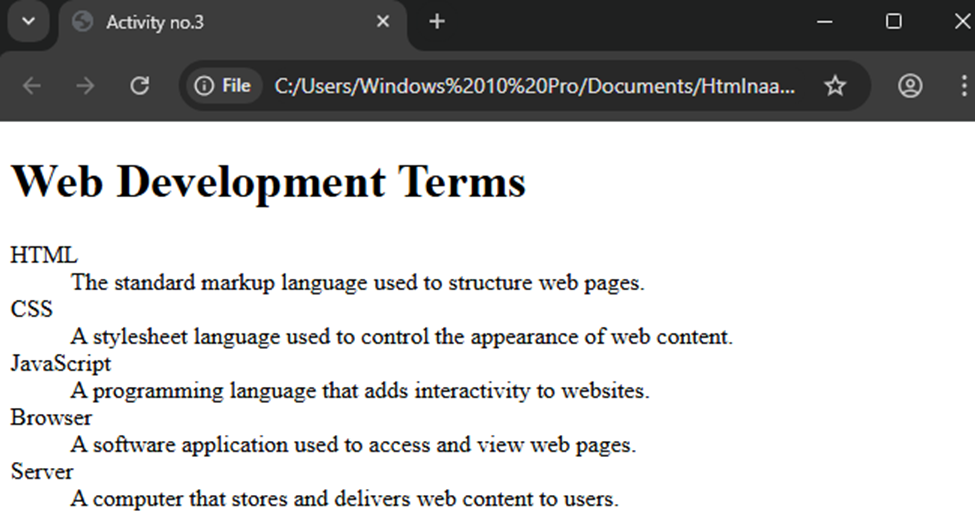
Task: Open the profile avatar menu
Action: [x=909, y=86]
